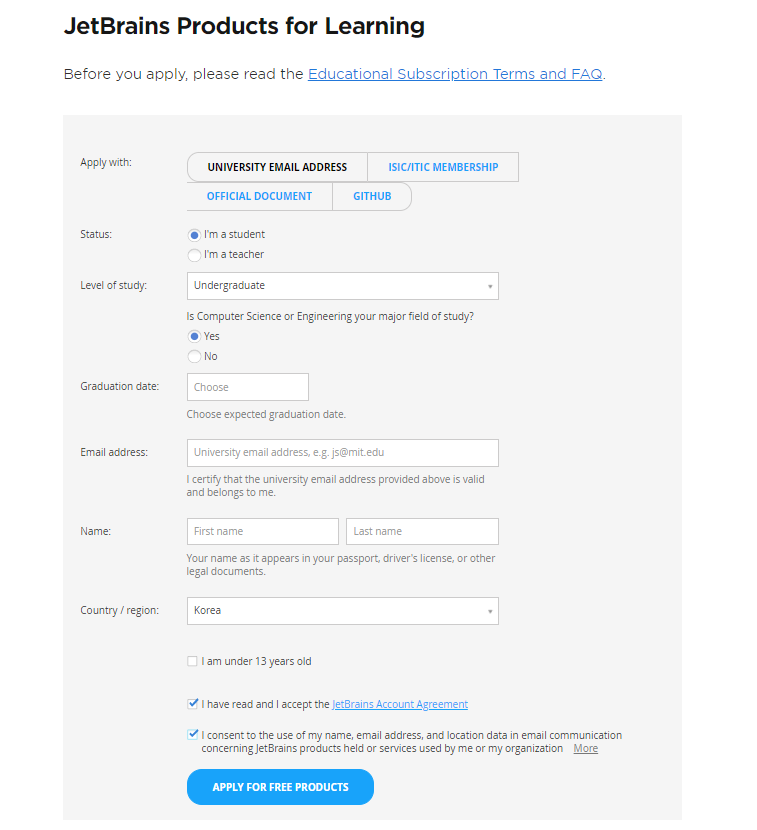
Task: Switch to ISIC/ITIC Membership tab
Action: [443, 167]
